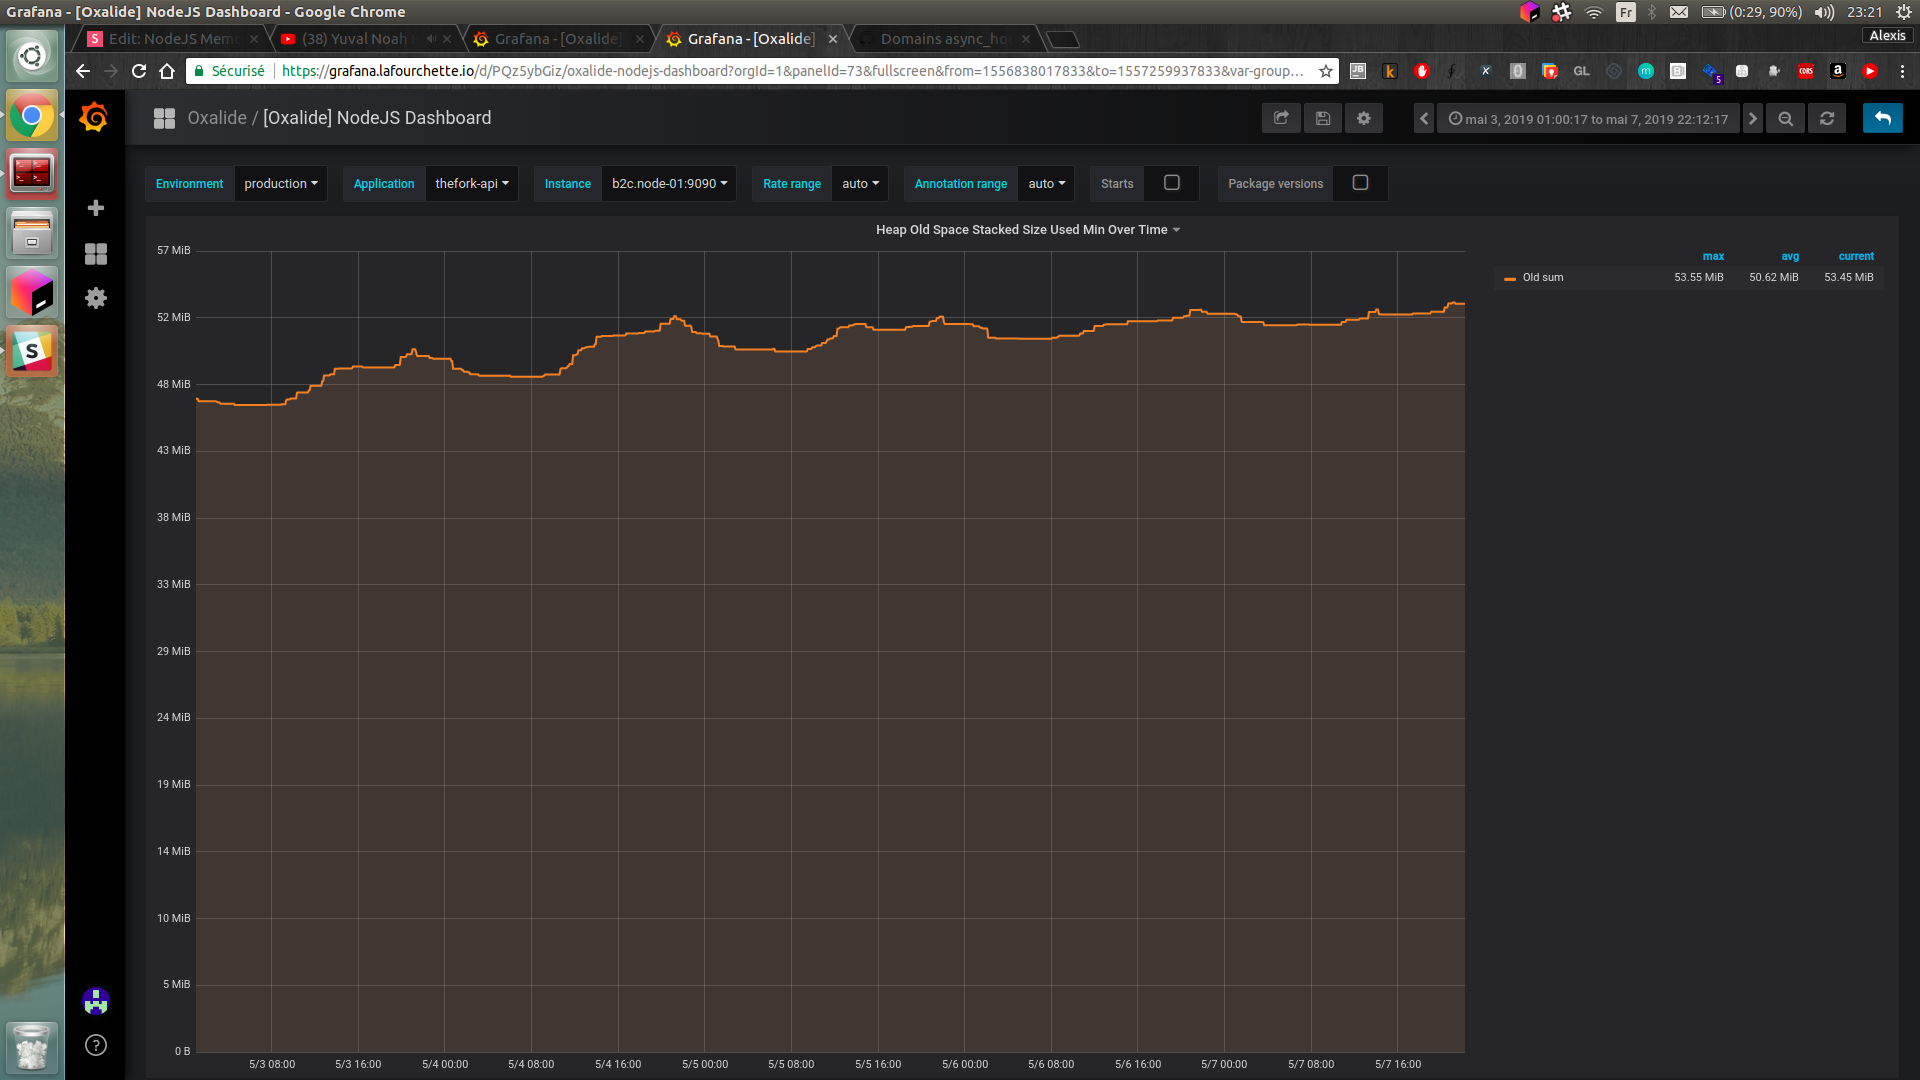Enable the Starts checkbox
Viewport: 1920px width, 1080px height.
pos(1172,183)
